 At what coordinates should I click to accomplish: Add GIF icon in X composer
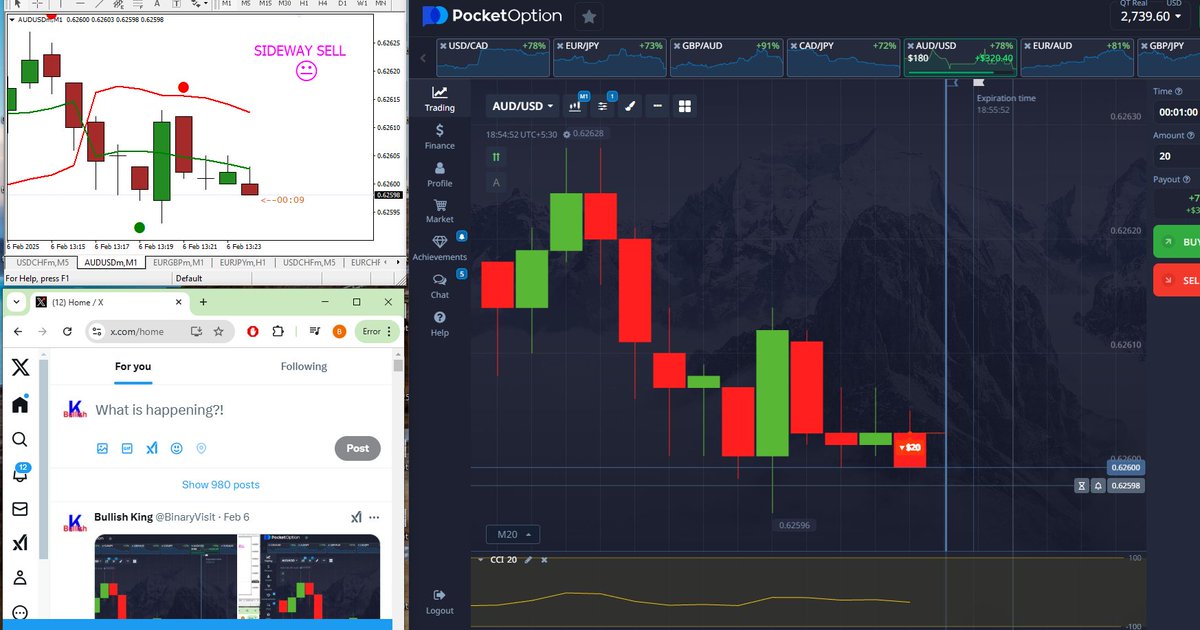coord(127,449)
